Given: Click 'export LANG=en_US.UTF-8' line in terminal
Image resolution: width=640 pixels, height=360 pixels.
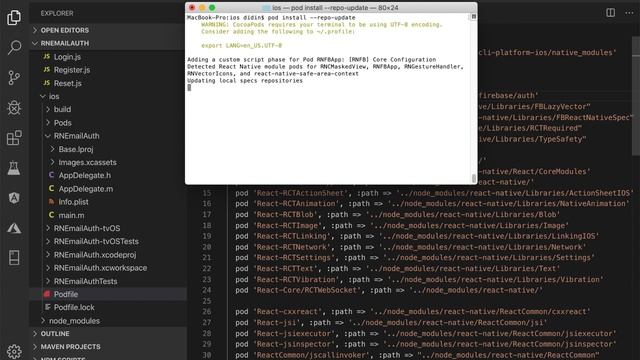Looking at the screenshot, I should 241,45.
